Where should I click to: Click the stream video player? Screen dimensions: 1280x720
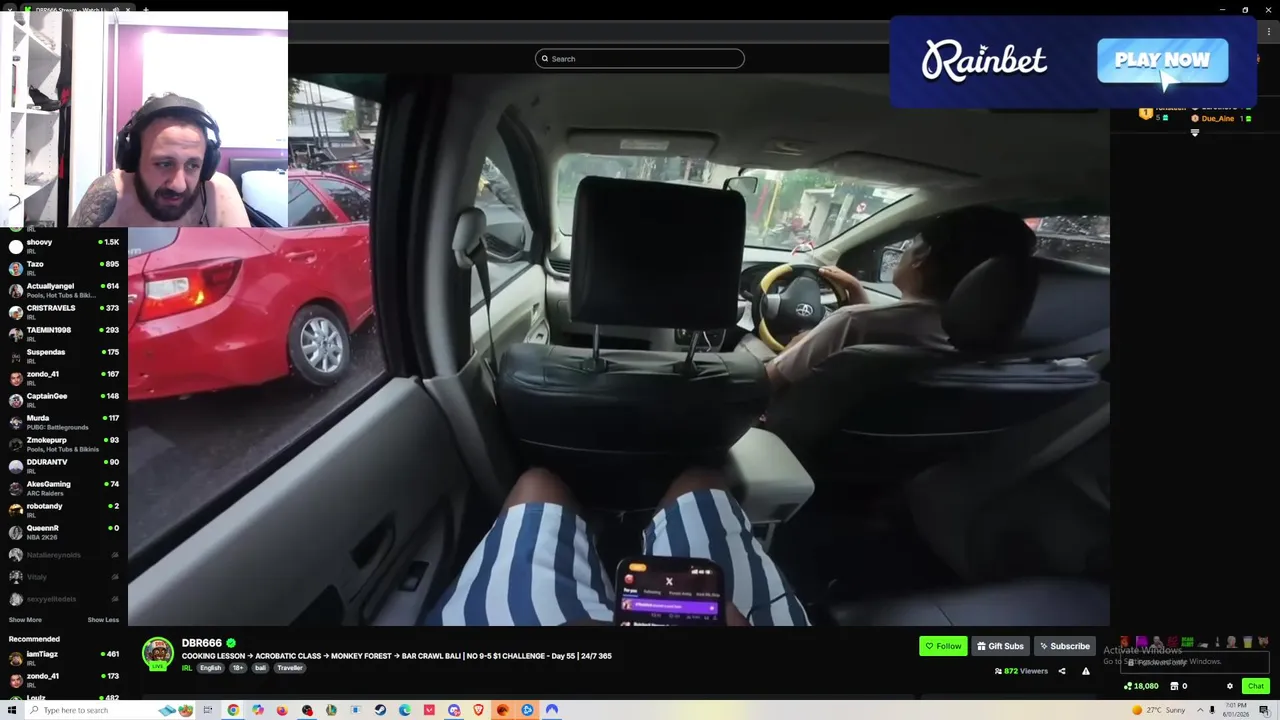(619, 350)
